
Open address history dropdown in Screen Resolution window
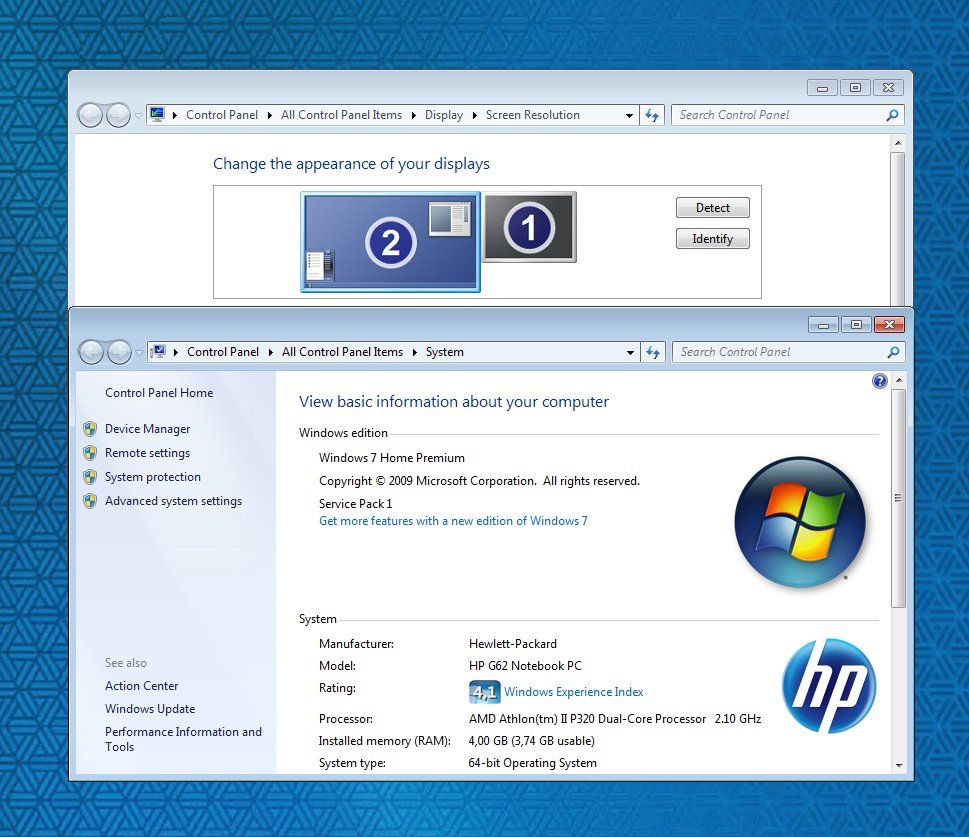[629, 115]
